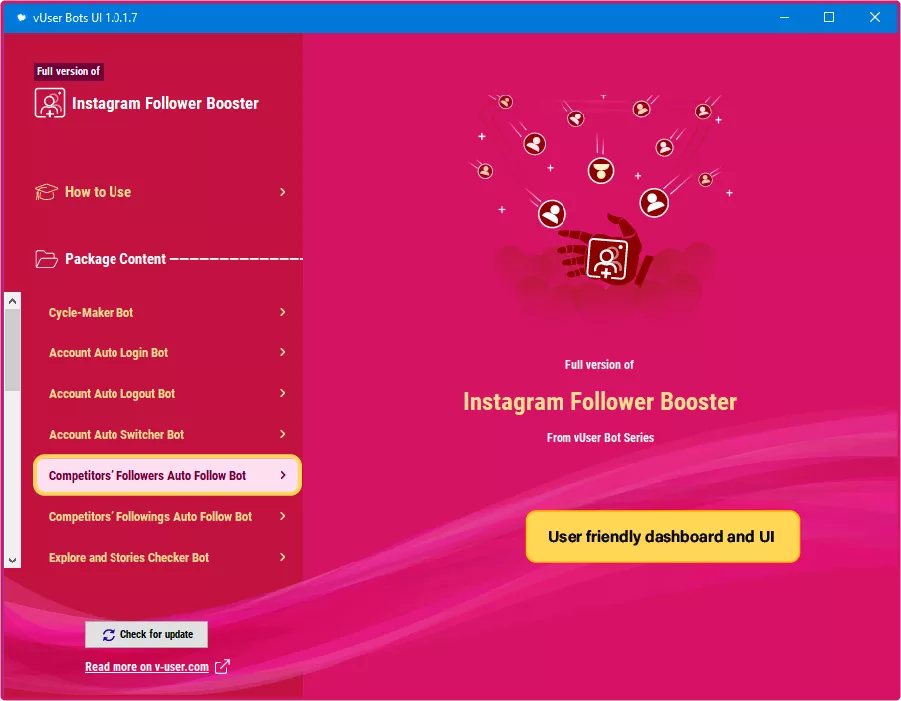
Task: Click the bot list scrollbar thumb
Action: point(13,350)
